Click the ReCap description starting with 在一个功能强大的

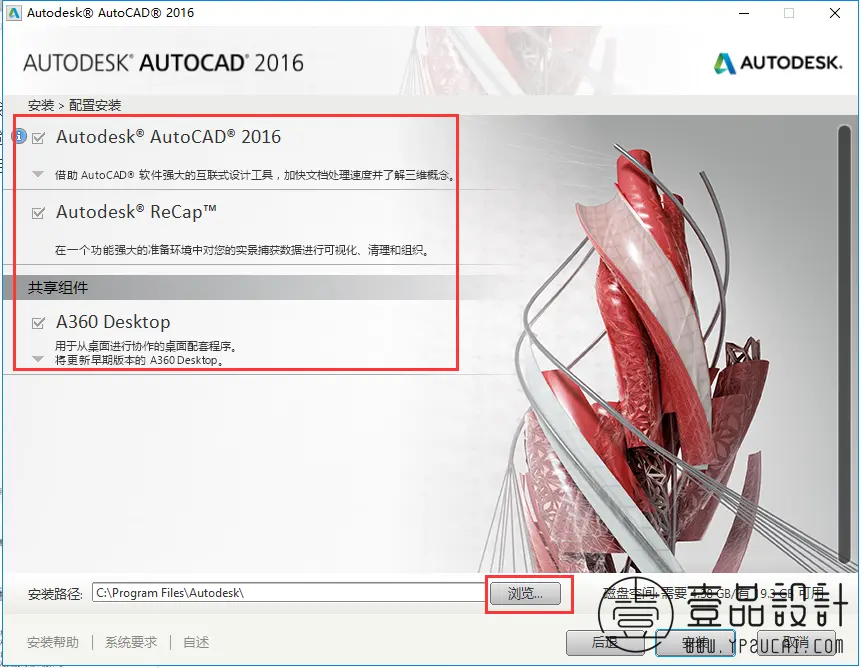[242, 250]
